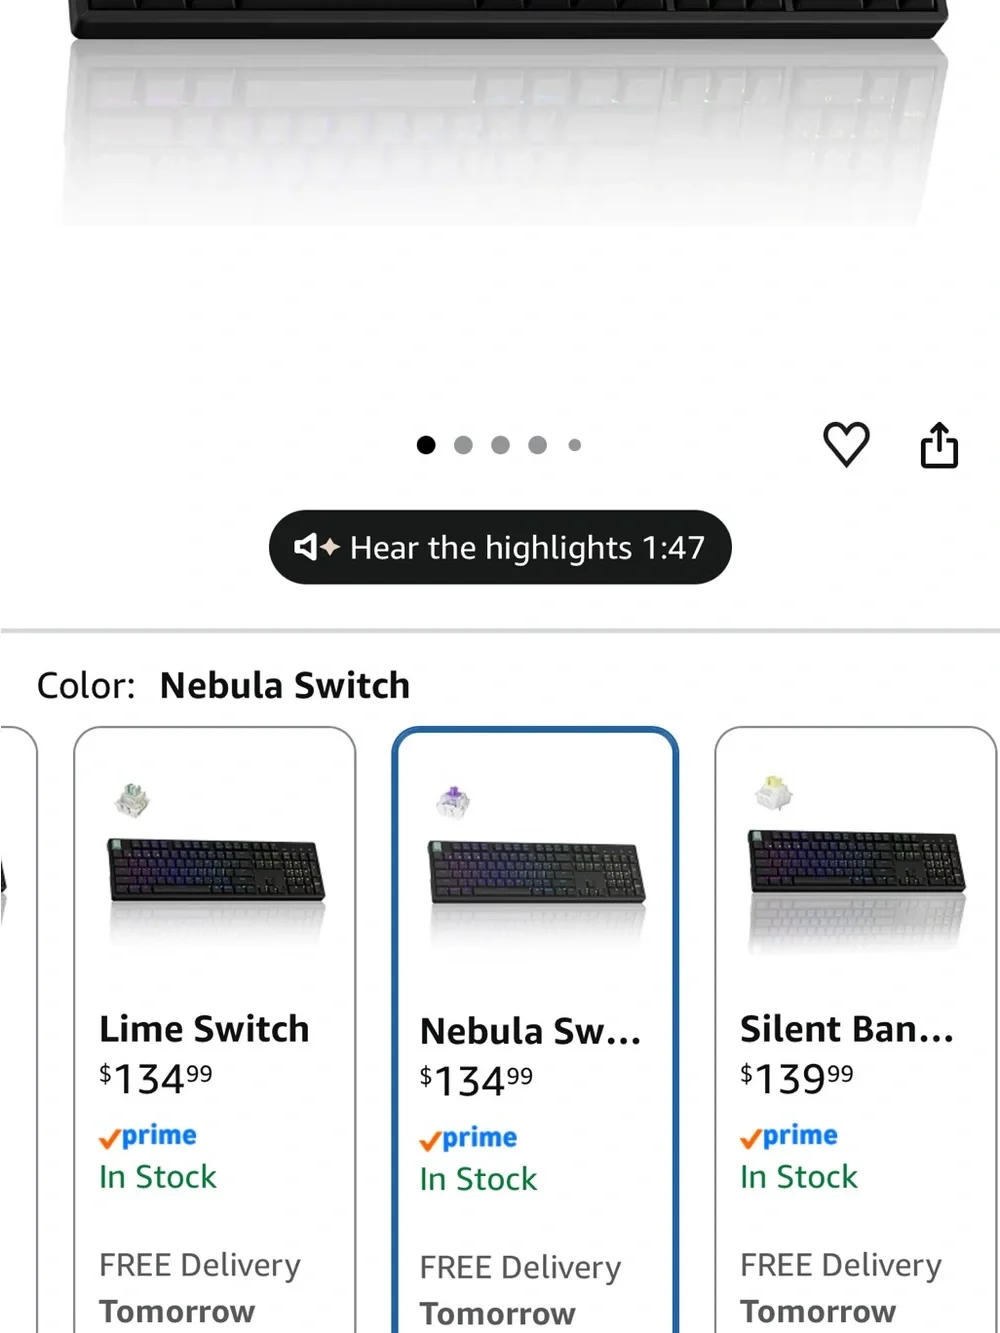The height and width of the screenshot is (1333, 1000).
Task: Select the Lime Switch option card
Action: 214,1030
